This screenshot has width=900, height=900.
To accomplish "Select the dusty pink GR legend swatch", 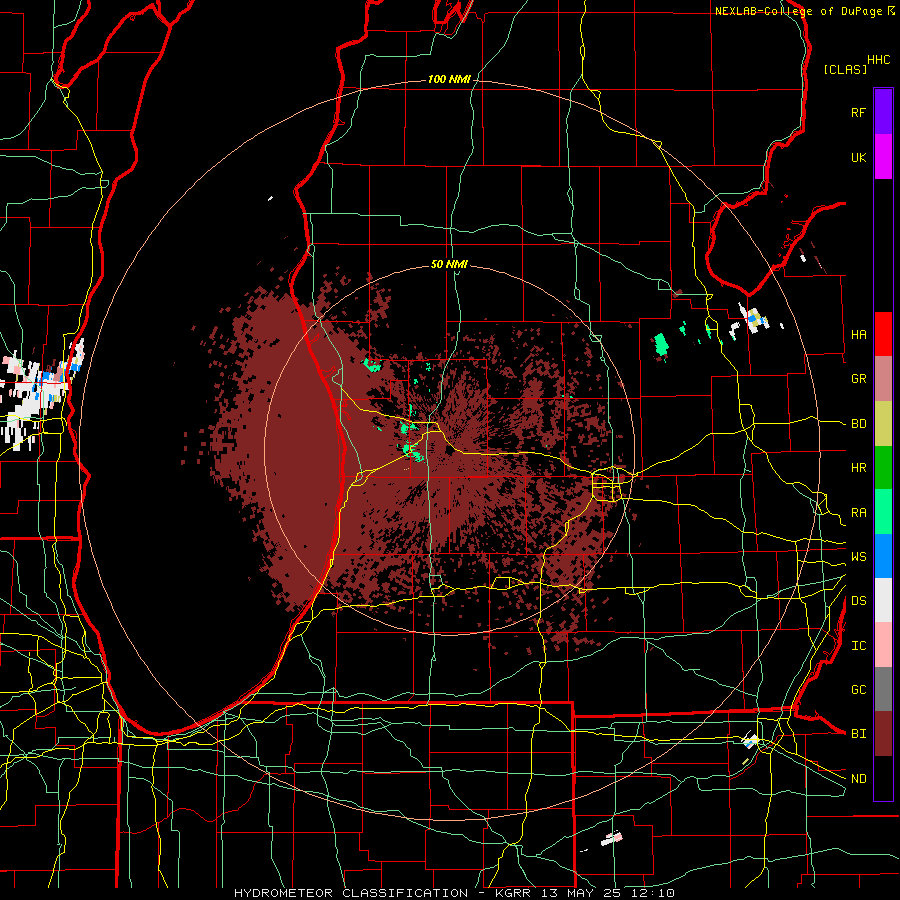I will coord(883,379).
